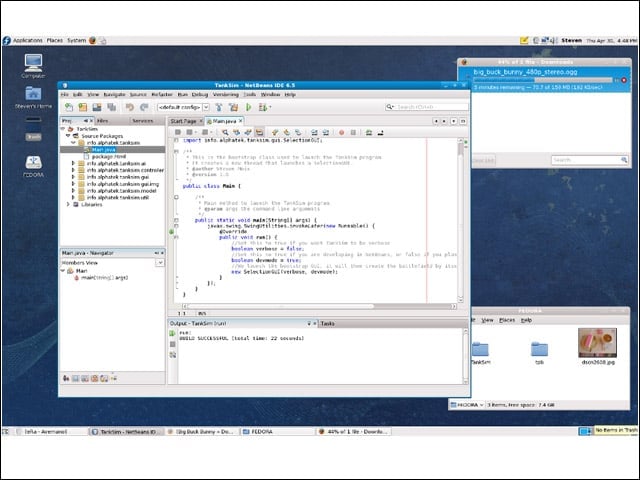Click the first Navigator filter icon

pyautogui.click(x=66, y=378)
